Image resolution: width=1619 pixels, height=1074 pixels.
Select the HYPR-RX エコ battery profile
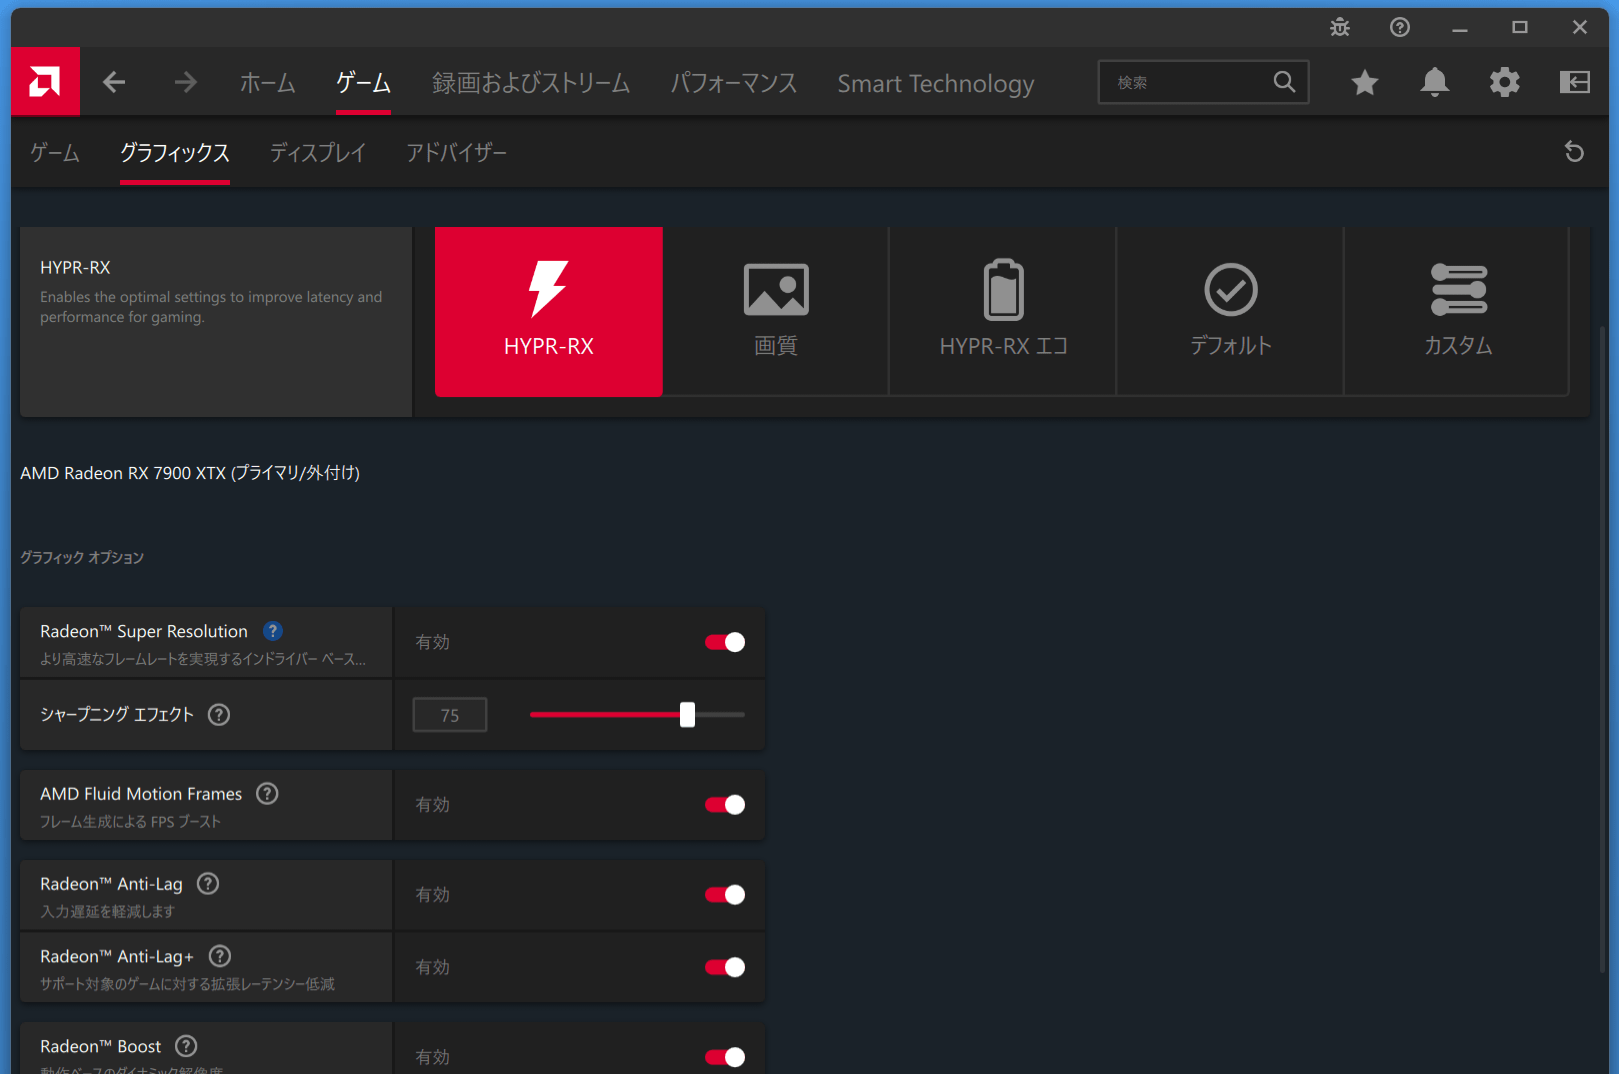click(1003, 312)
